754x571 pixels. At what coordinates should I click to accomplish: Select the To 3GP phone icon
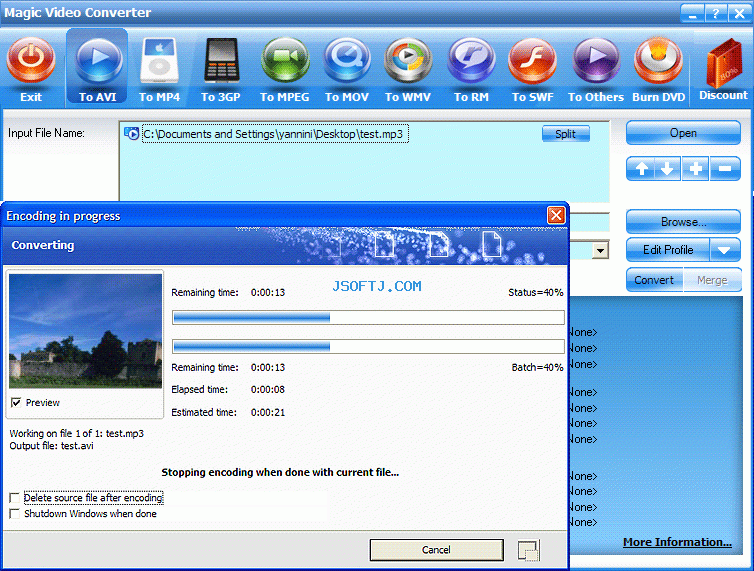tap(221, 60)
